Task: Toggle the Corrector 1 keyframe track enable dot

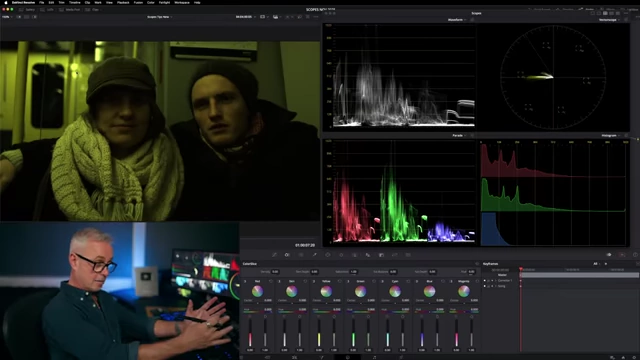Action: tap(484, 280)
